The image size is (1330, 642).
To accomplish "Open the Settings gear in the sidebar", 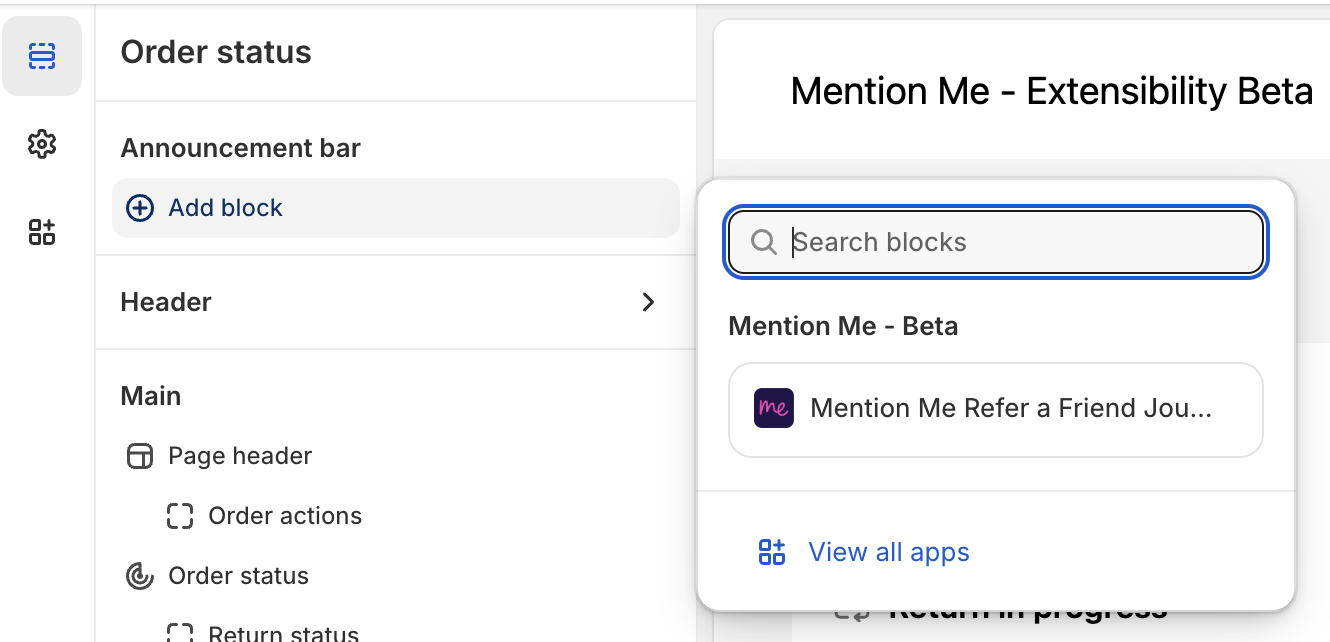I will (x=41, y=144).
